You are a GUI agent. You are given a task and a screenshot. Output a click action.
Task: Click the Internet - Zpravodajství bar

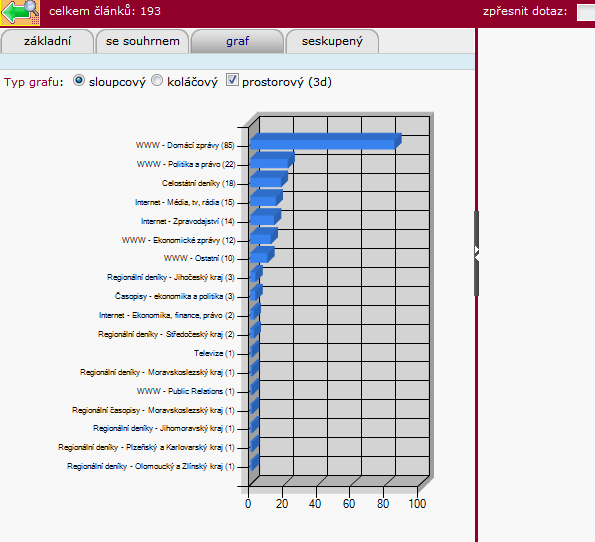265,217
